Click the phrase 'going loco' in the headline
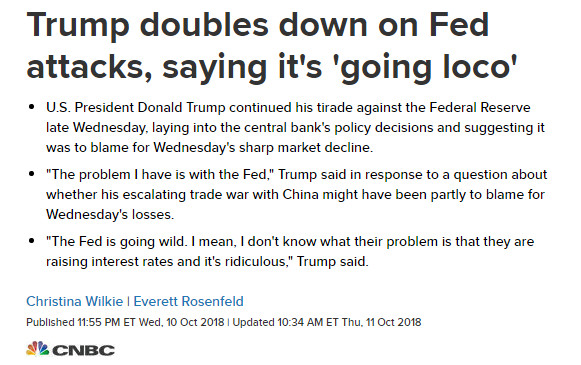 click(x=425, y=67)
